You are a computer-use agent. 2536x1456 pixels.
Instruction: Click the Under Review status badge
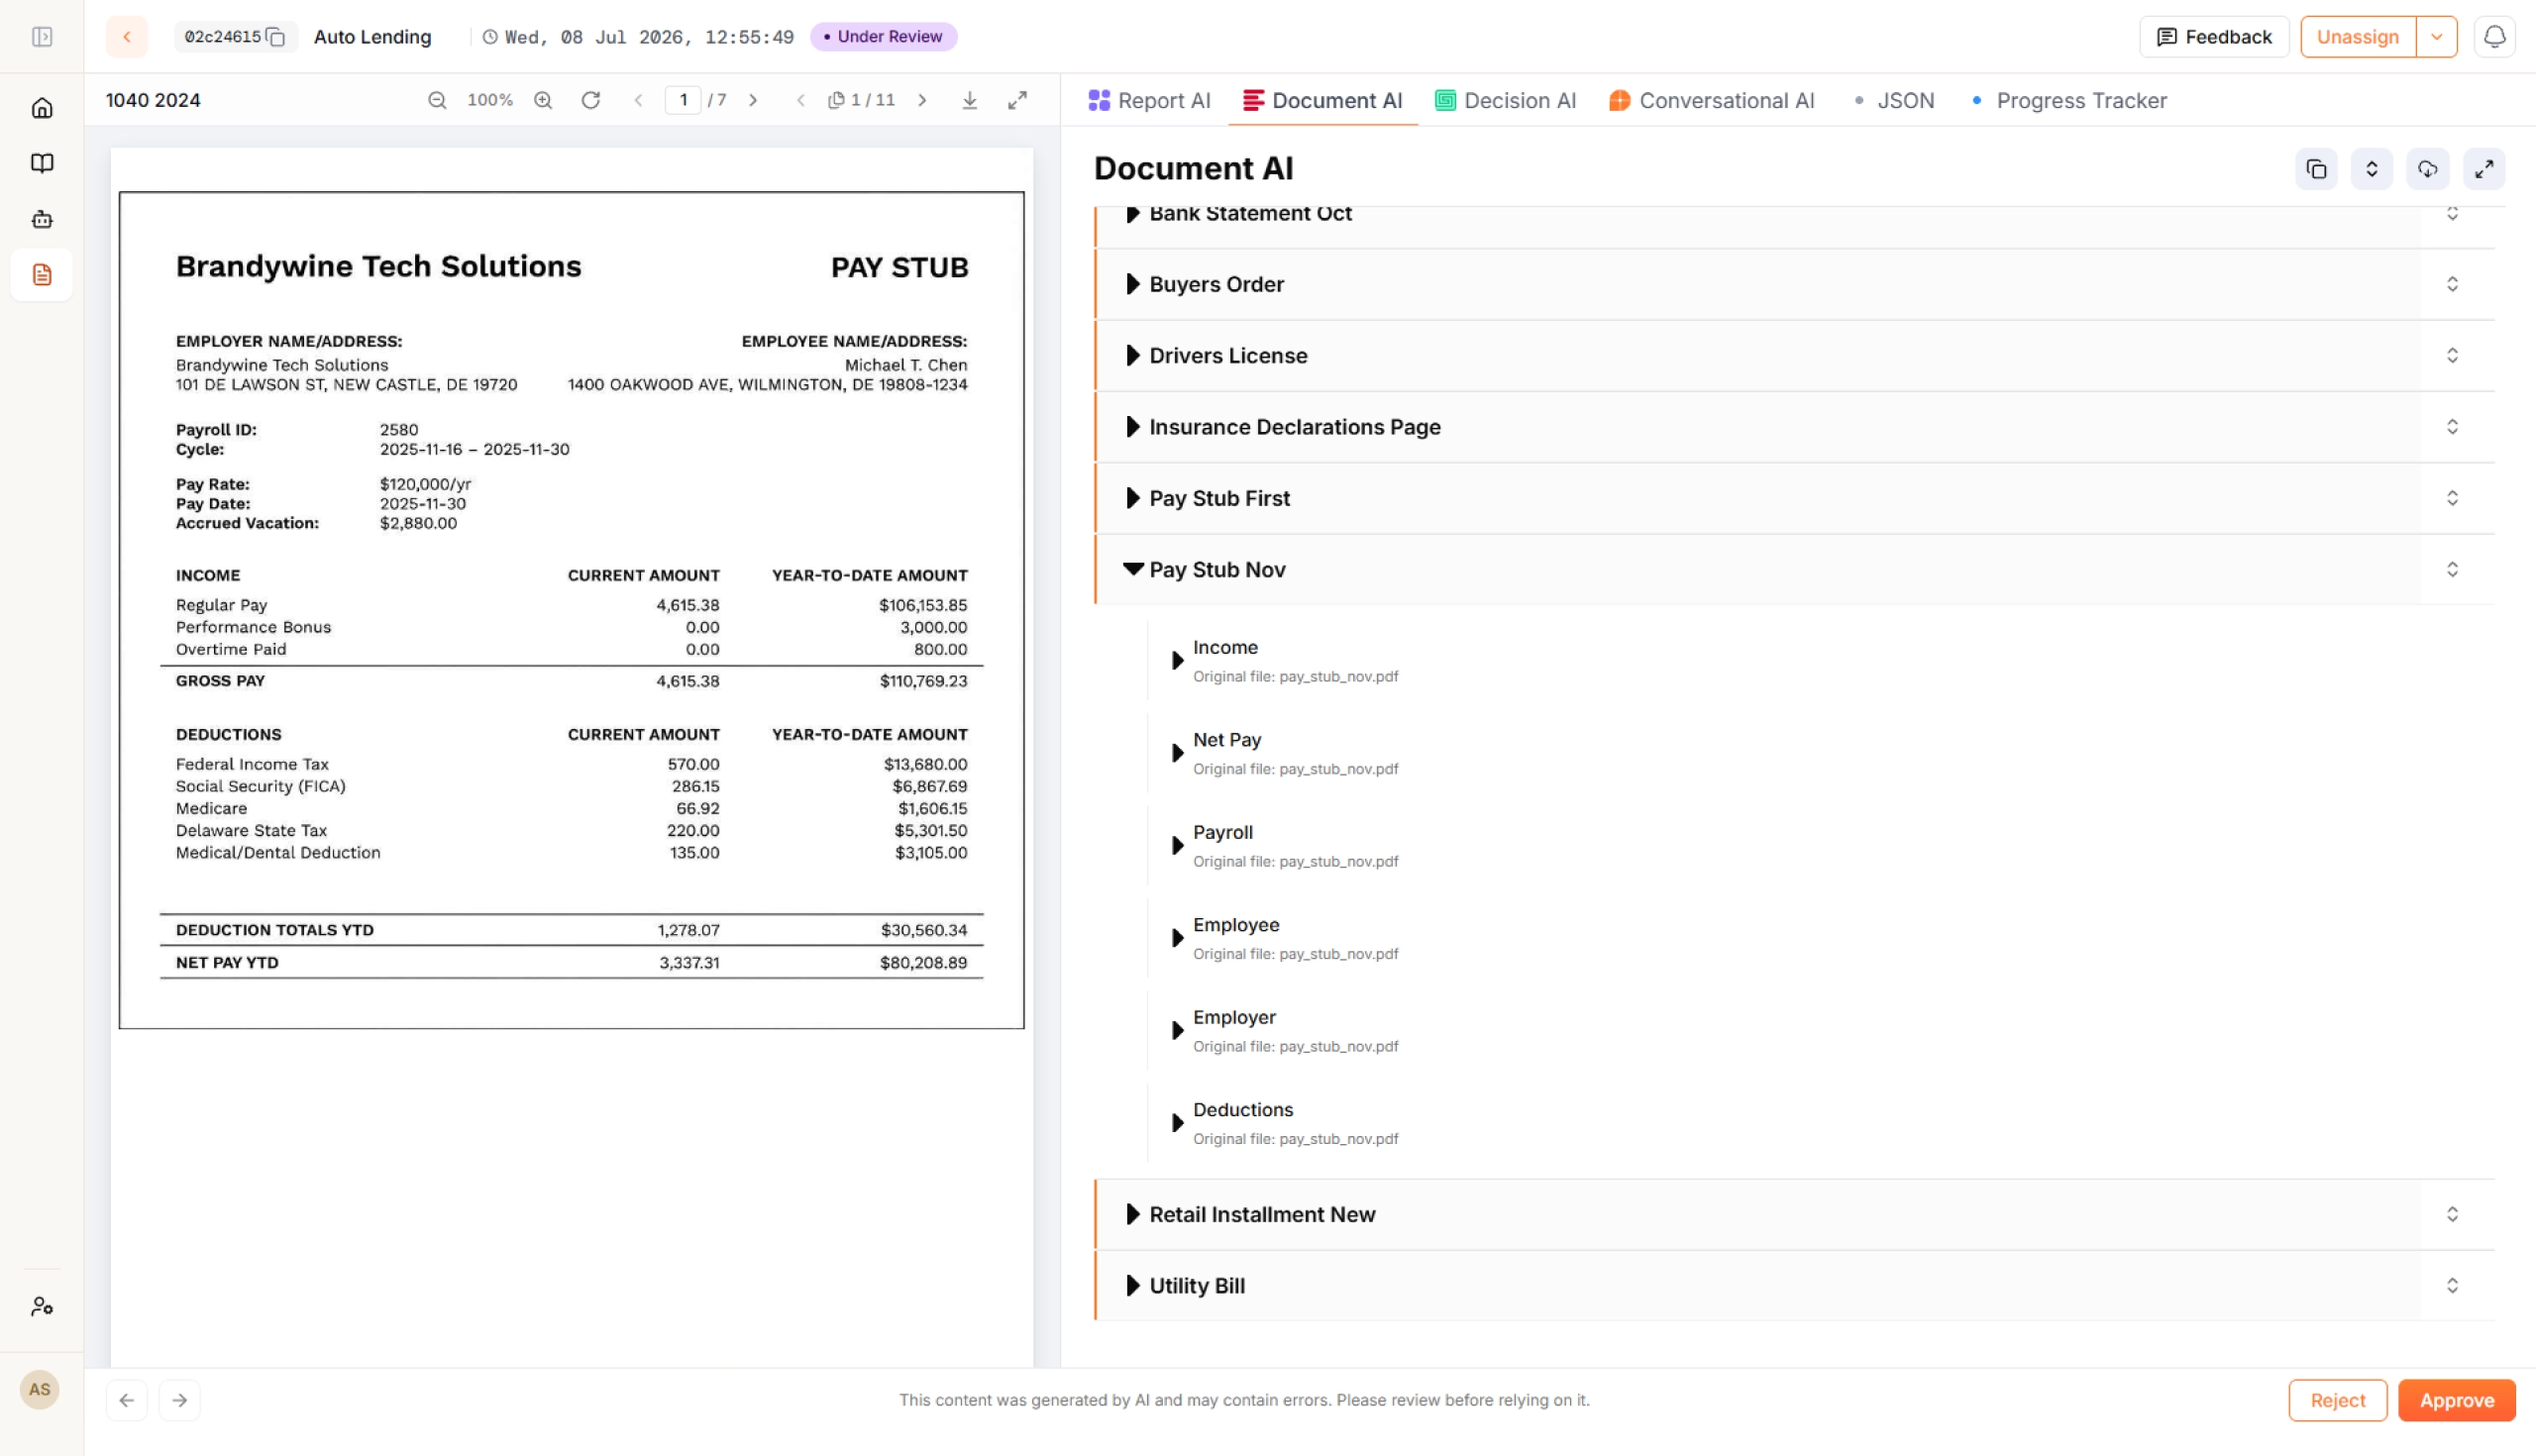pyautogui.click(x=883, y=37)
